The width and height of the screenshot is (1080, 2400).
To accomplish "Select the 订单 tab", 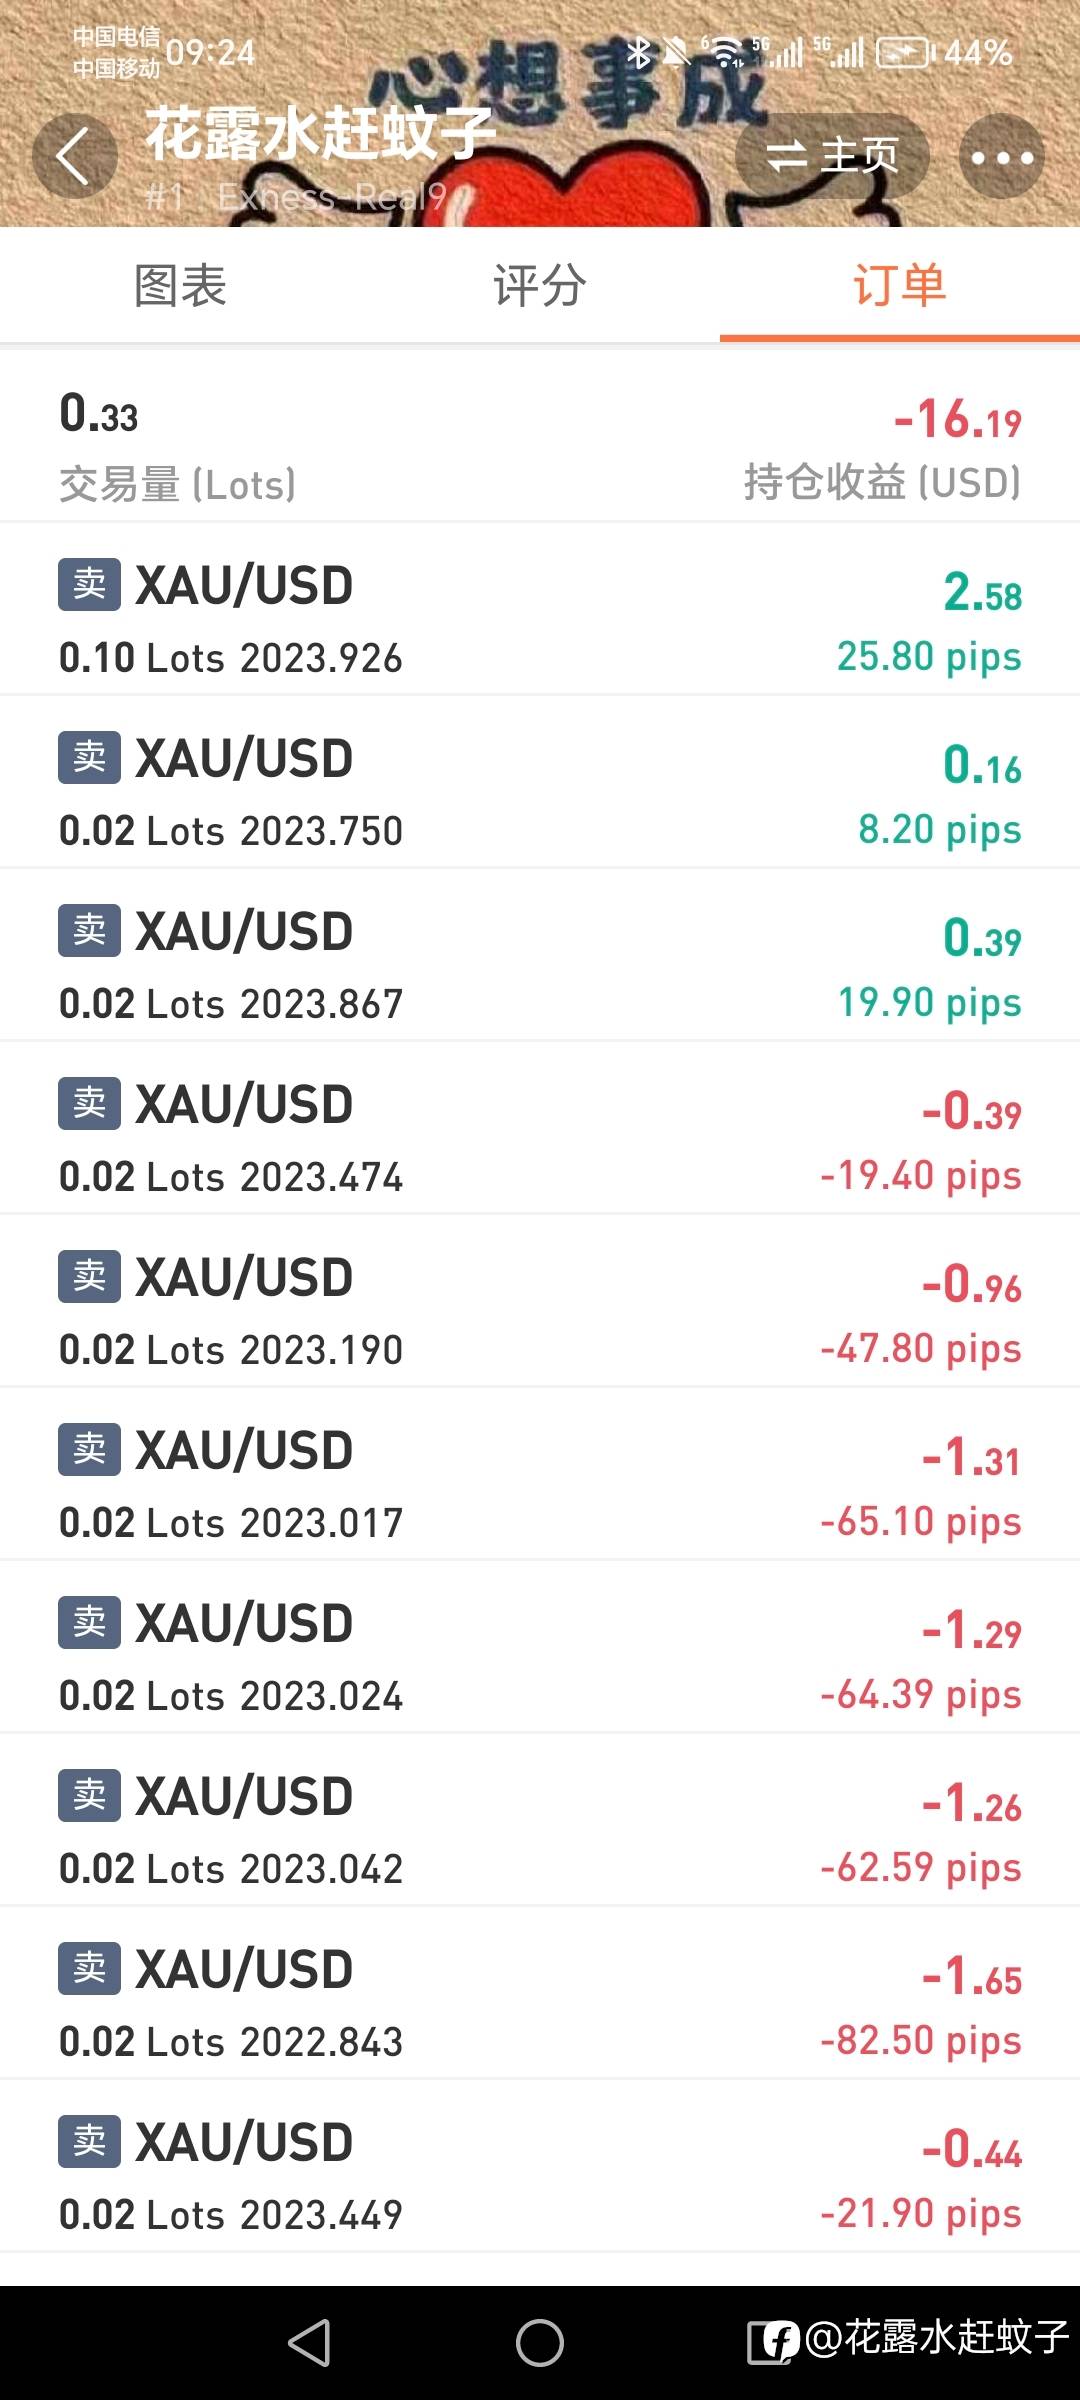I will (x=899, y=286).
